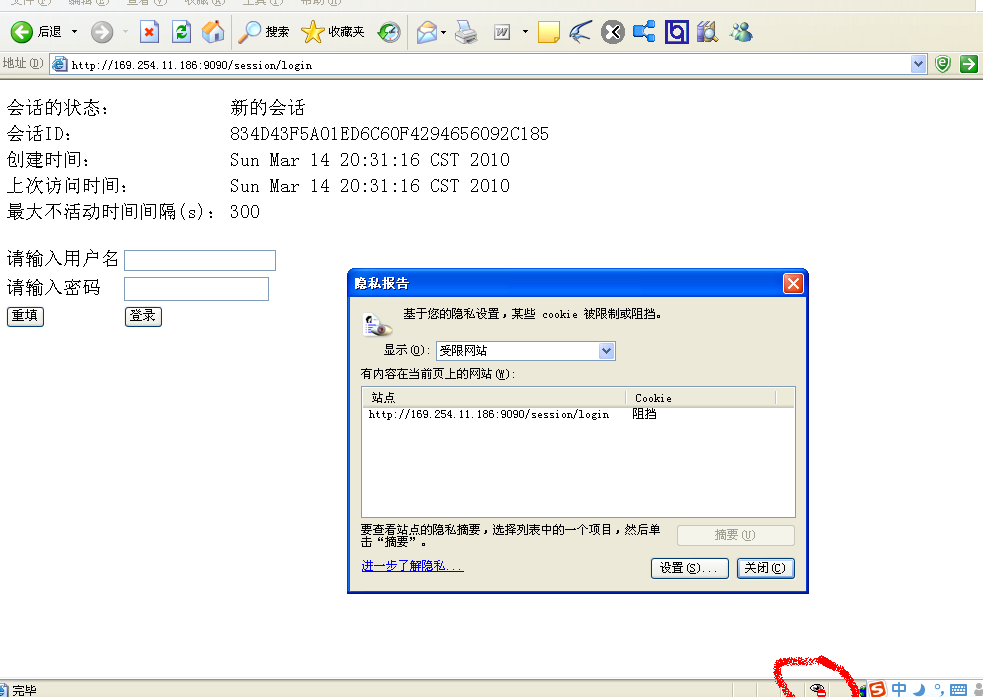Close the 隐私报告 dialog with the red X

[x=793, y=283]
